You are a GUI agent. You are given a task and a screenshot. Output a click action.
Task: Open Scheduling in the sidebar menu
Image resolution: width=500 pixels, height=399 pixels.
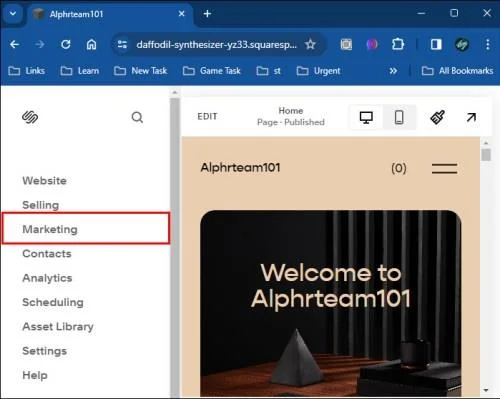point(53,302)
